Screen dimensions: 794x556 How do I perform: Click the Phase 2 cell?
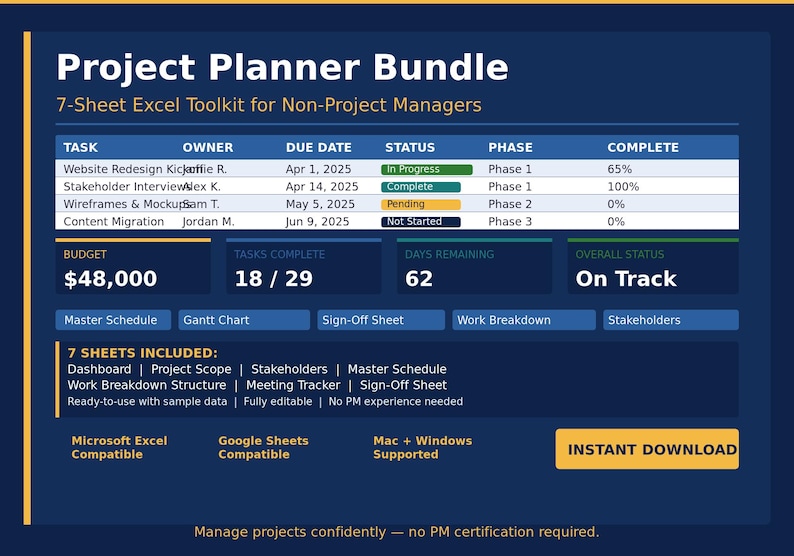click(510, 204)
